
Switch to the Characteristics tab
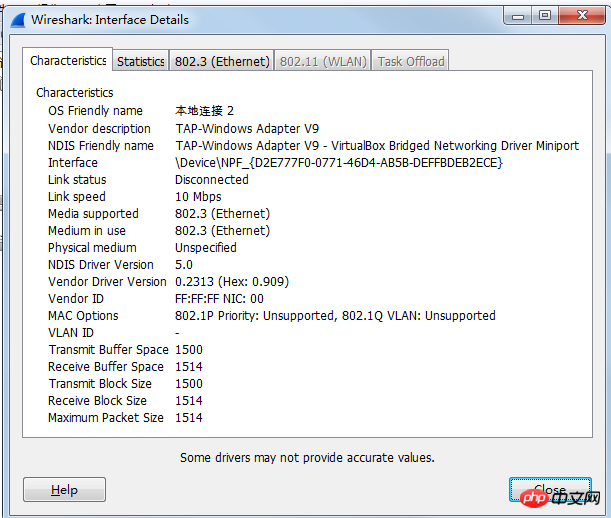point(68,60)
